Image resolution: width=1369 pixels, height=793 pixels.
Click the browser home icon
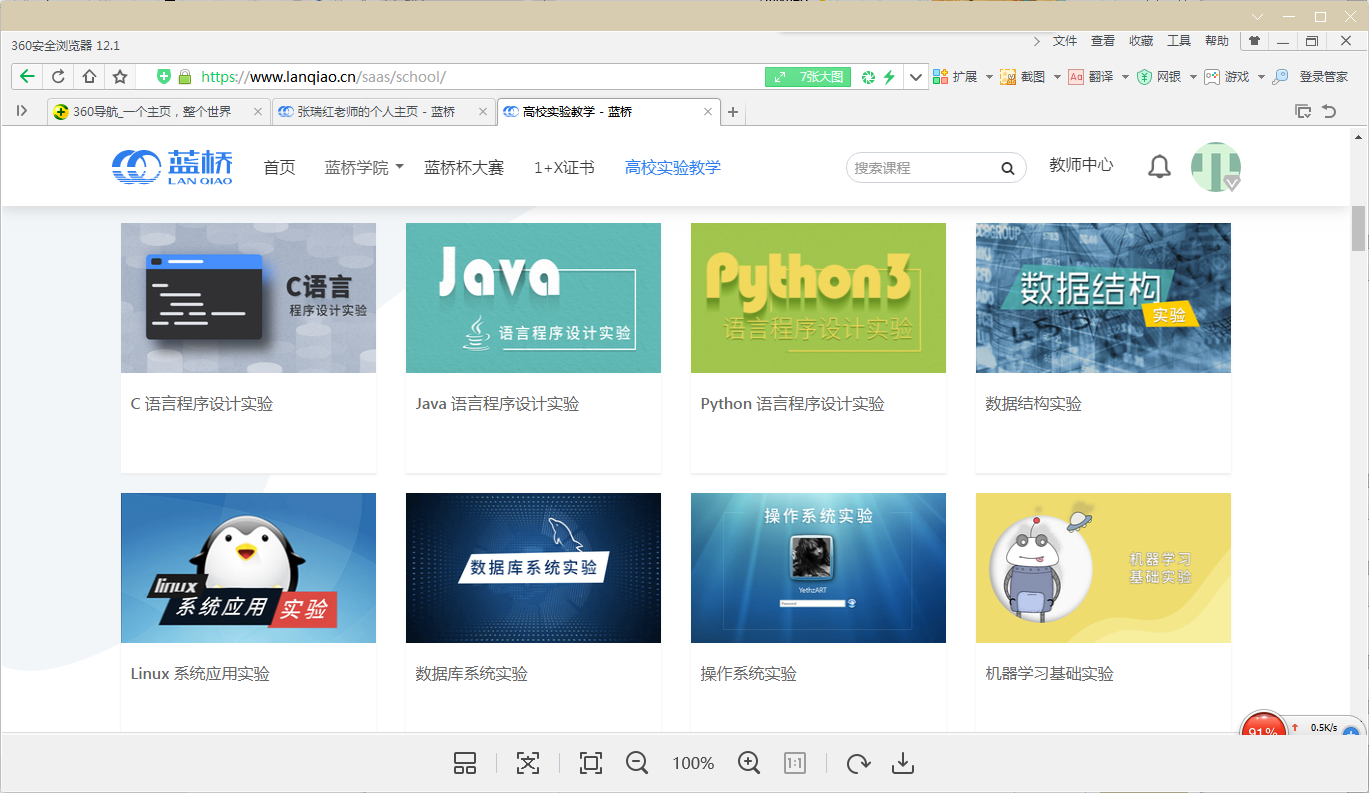(89, 77)
